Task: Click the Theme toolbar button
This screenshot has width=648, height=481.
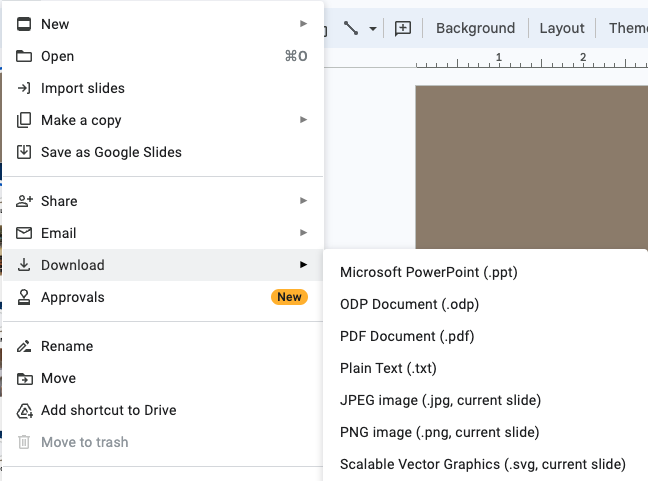Action: 627,28
